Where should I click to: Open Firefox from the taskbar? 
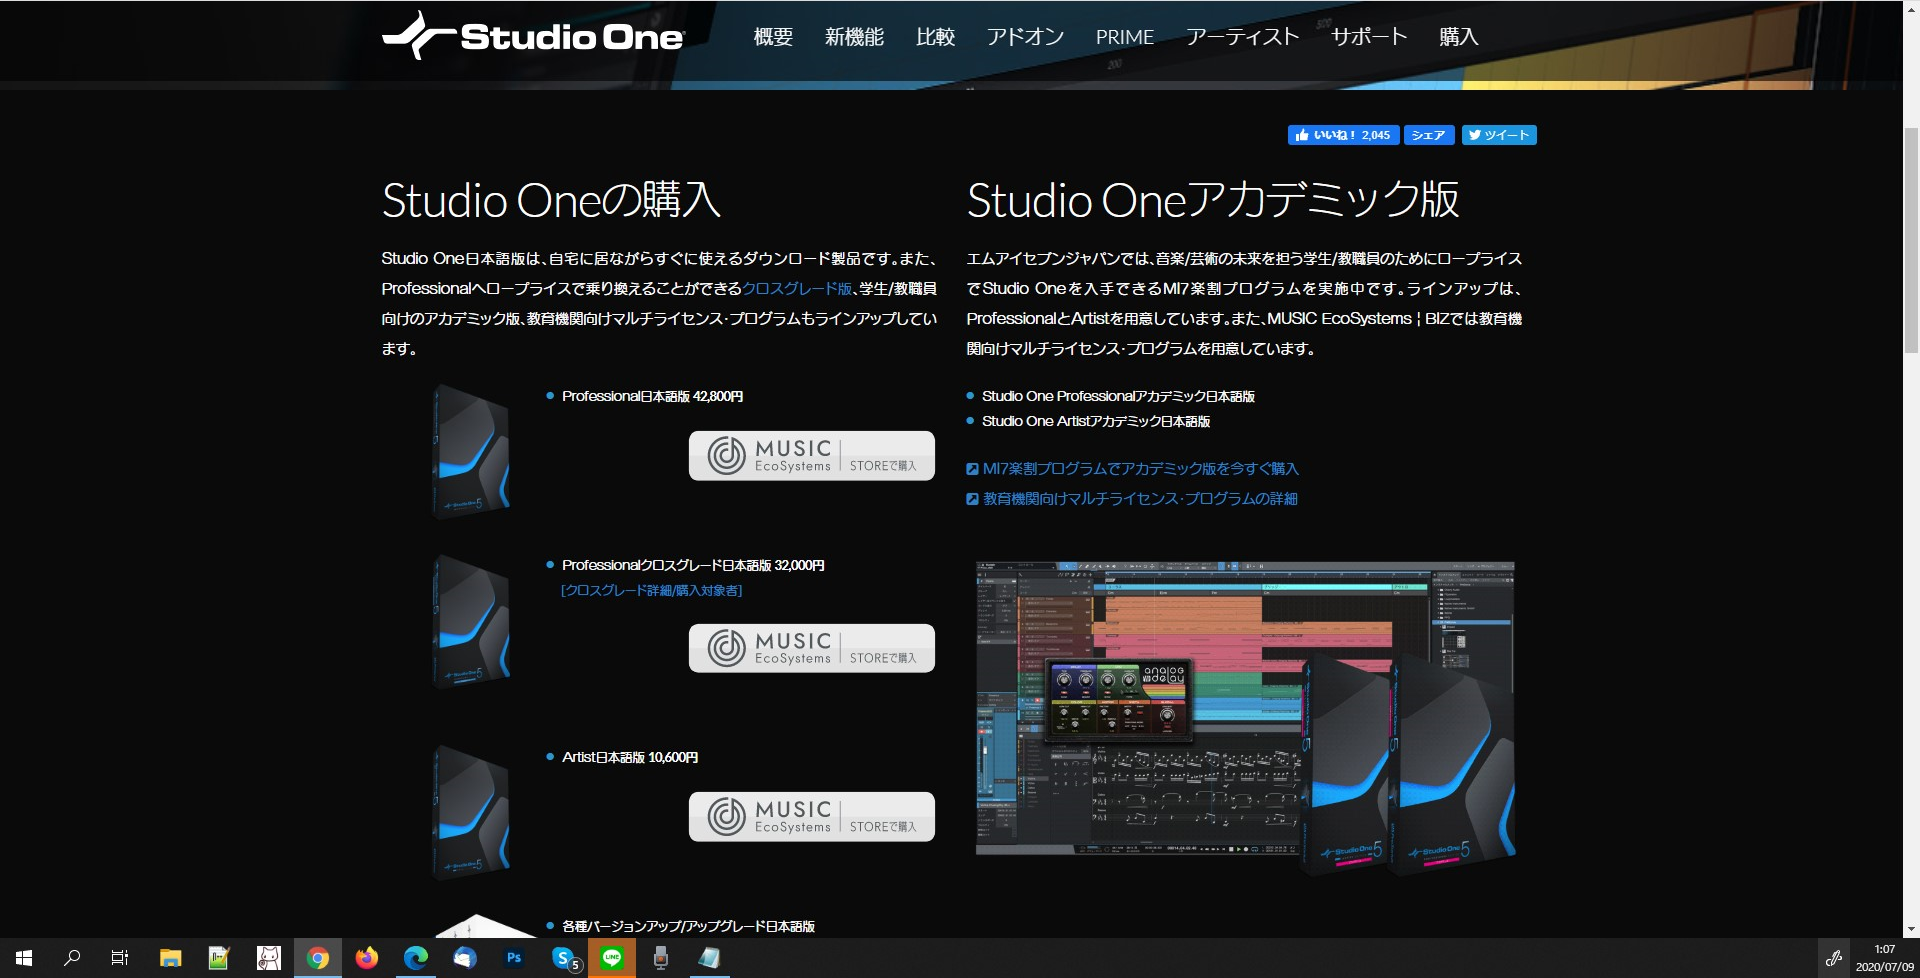pos(367,958)
